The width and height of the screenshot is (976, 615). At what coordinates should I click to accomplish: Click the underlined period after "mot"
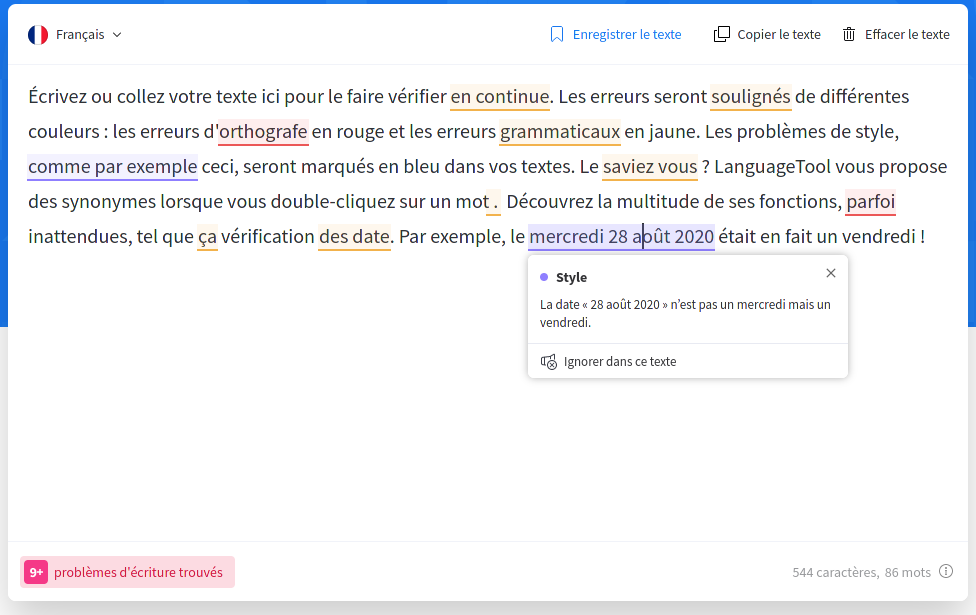click(494, 202)
